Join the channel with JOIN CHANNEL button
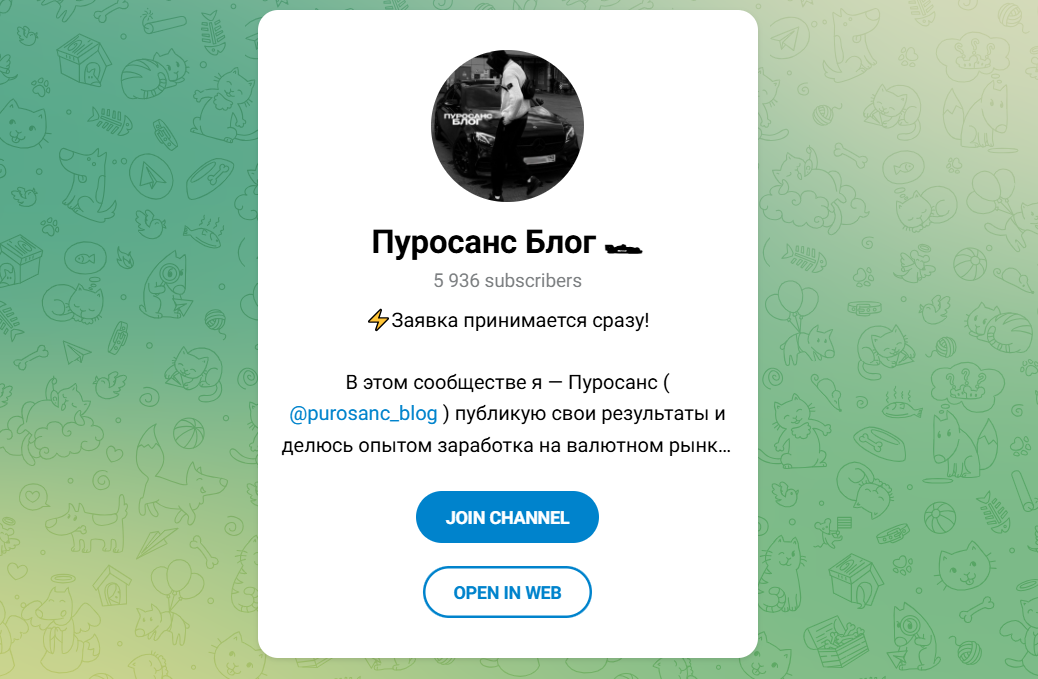This screenshot has width=1038, height=679. 507,517
